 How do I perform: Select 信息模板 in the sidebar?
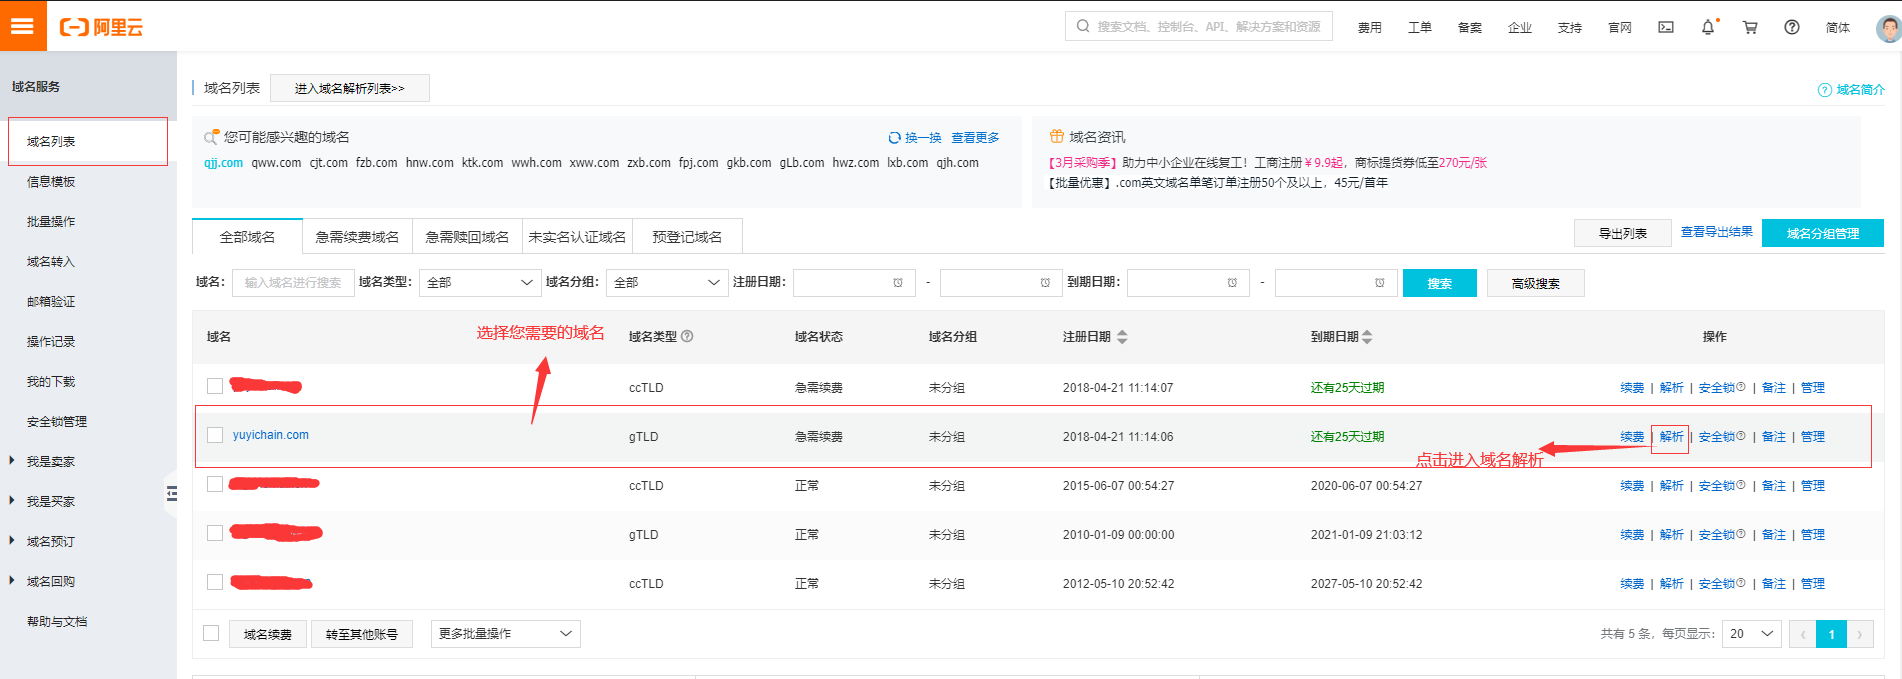pyautogui.click(x=51, y=181)
